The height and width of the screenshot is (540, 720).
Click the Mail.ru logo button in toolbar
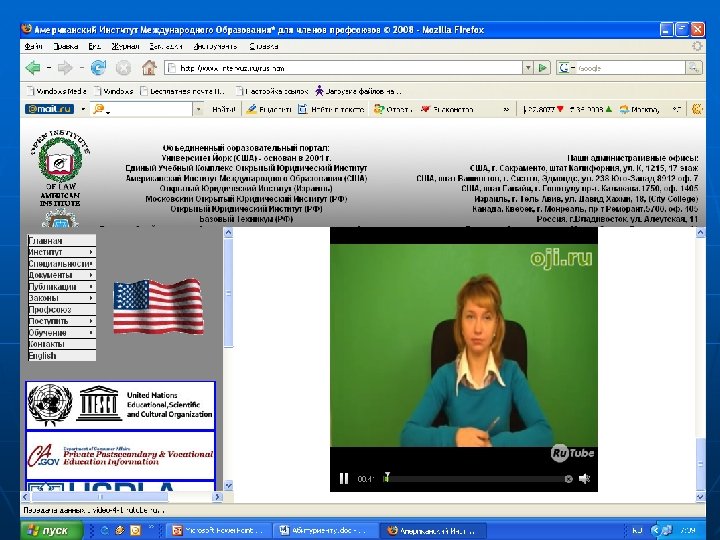pyautogui.click(x=49, y=109)
